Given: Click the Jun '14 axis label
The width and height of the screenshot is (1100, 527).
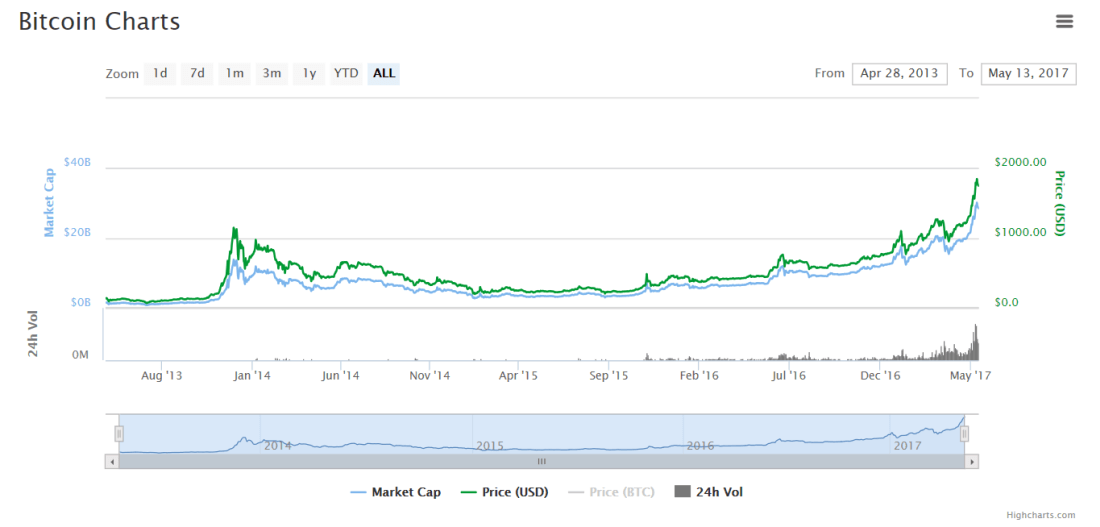Looking at the screenshot, I should pos(340,376).
